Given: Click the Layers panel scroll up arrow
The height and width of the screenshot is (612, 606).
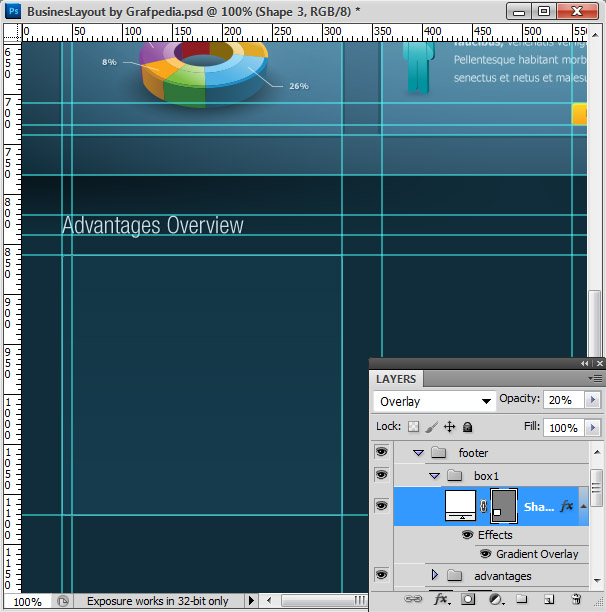Looking at the screenshot, I should click(x=597, y=452).
